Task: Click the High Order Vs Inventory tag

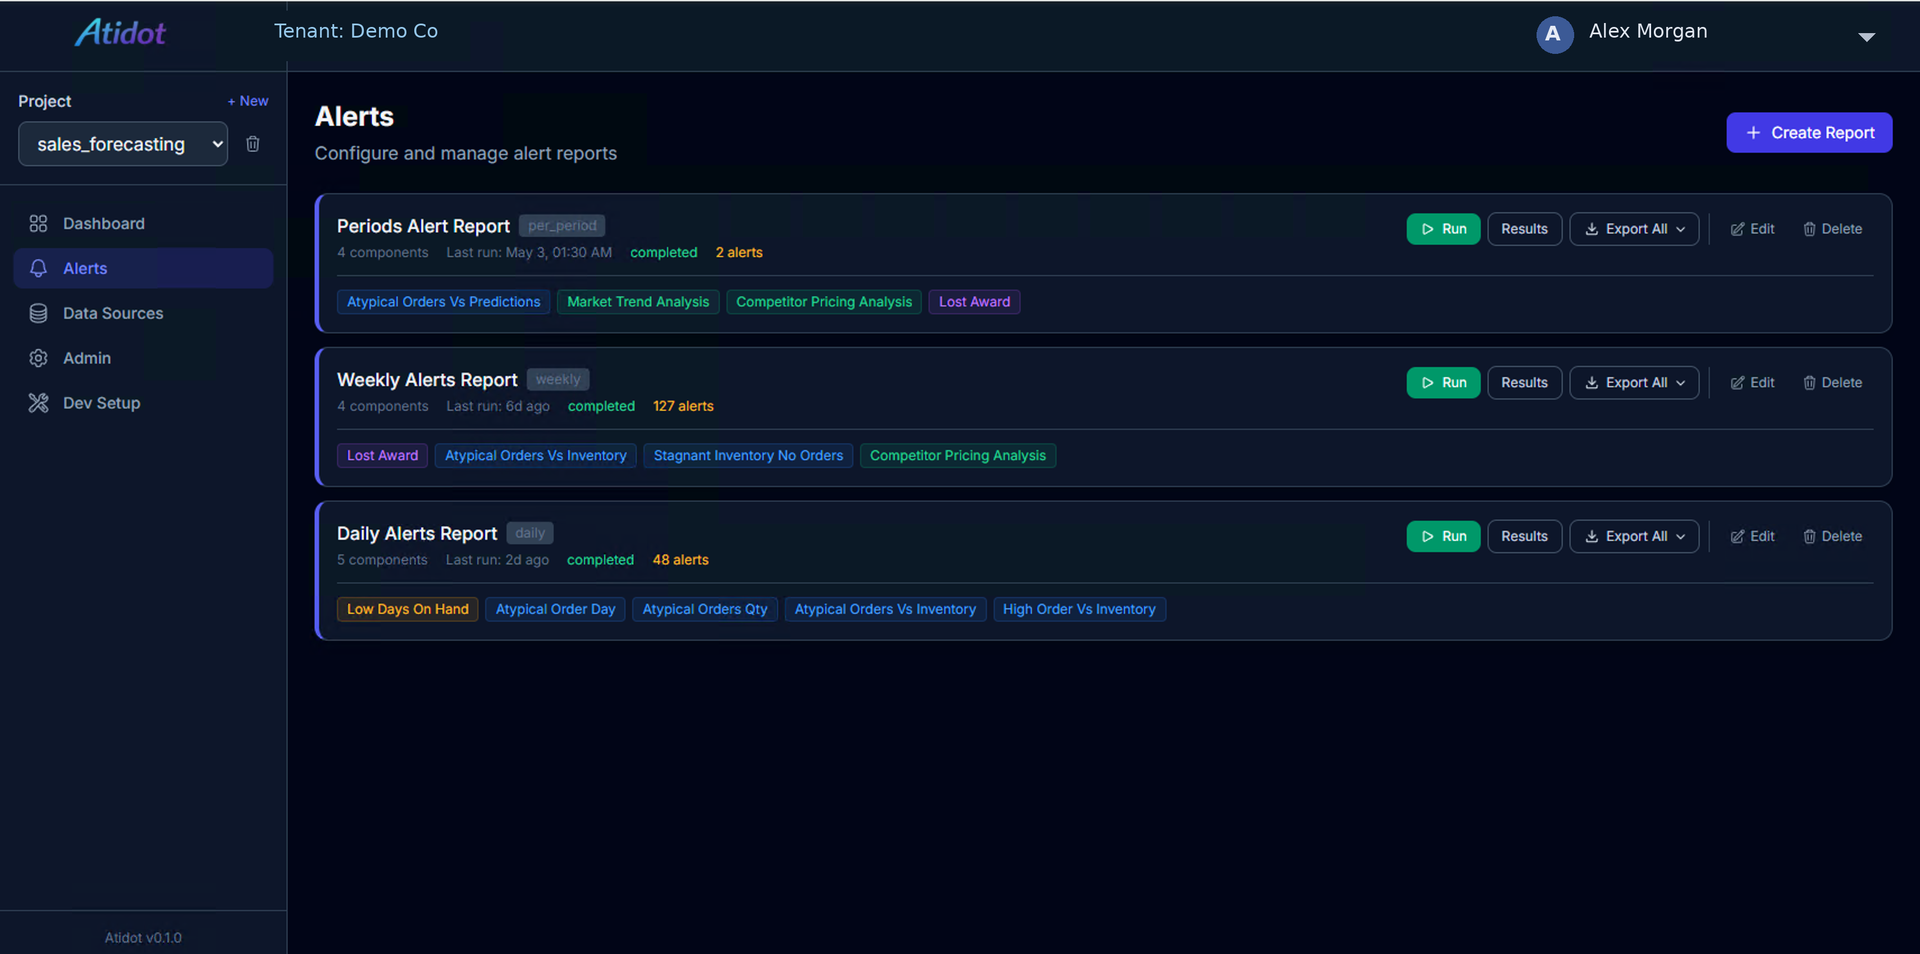Action: point(1079,610)
